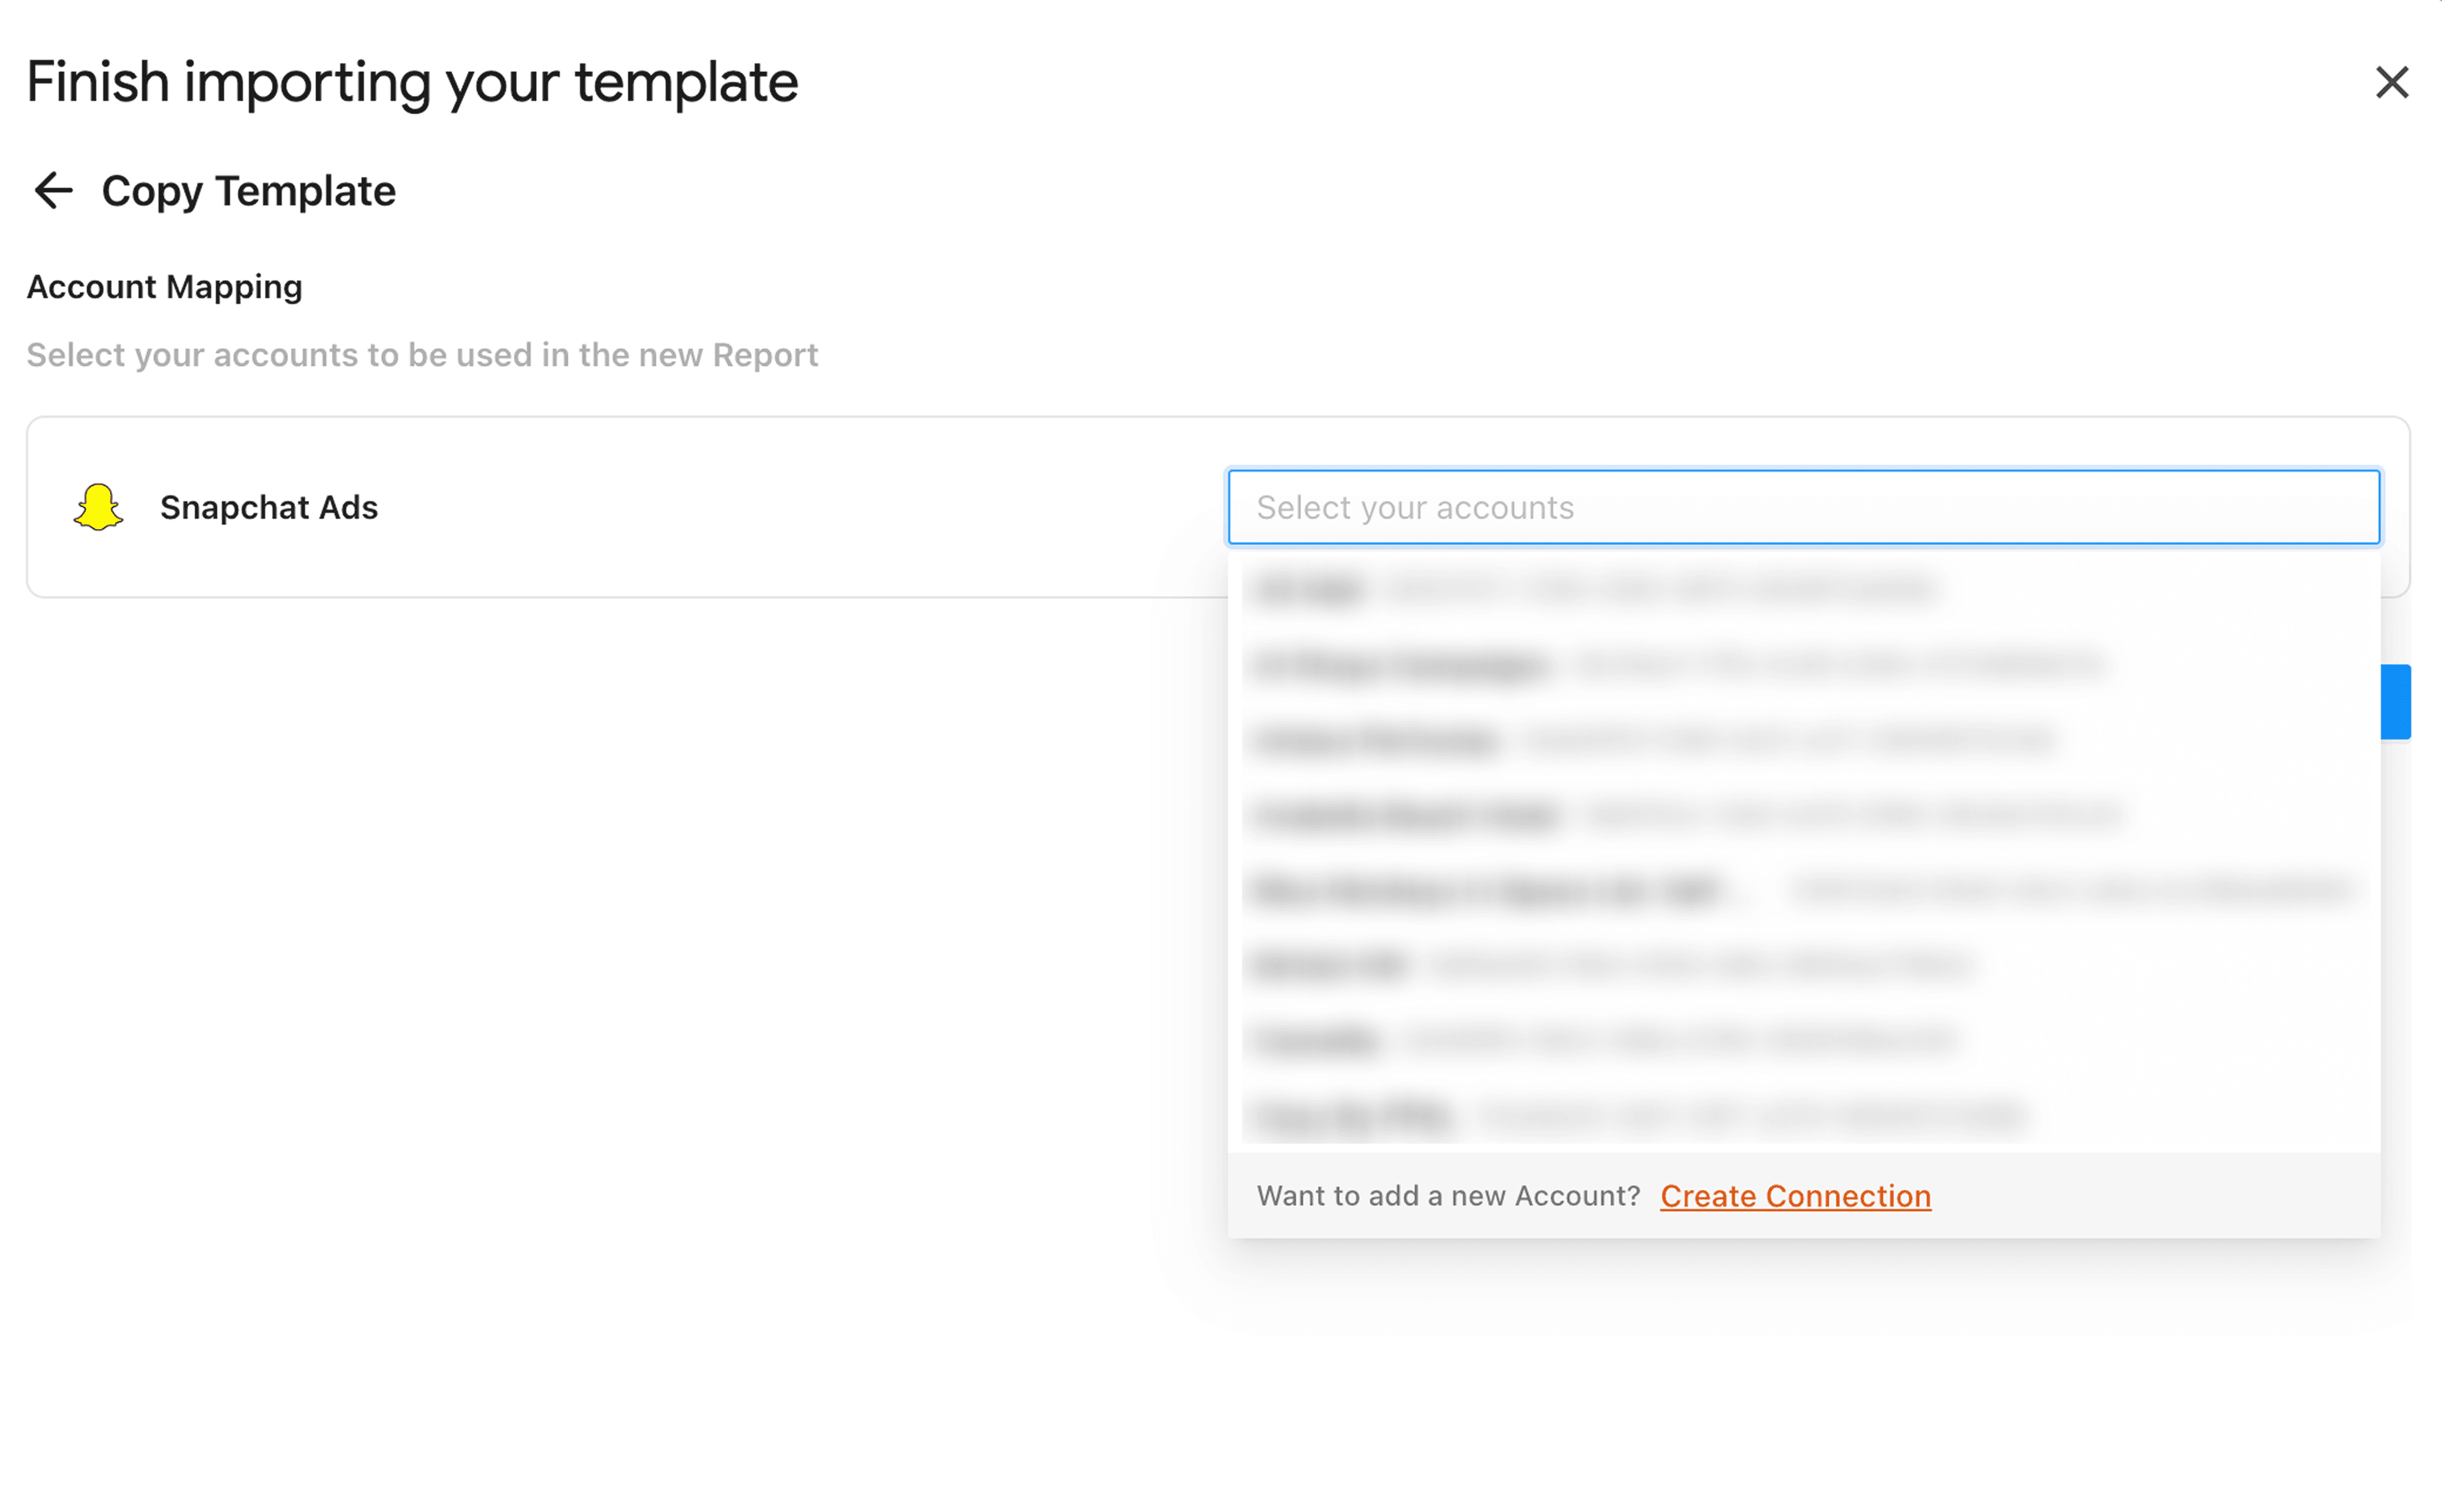Choose the second blurred account in dropdown
This screenshot has height=1512, width=2442.
(1803, 664)
